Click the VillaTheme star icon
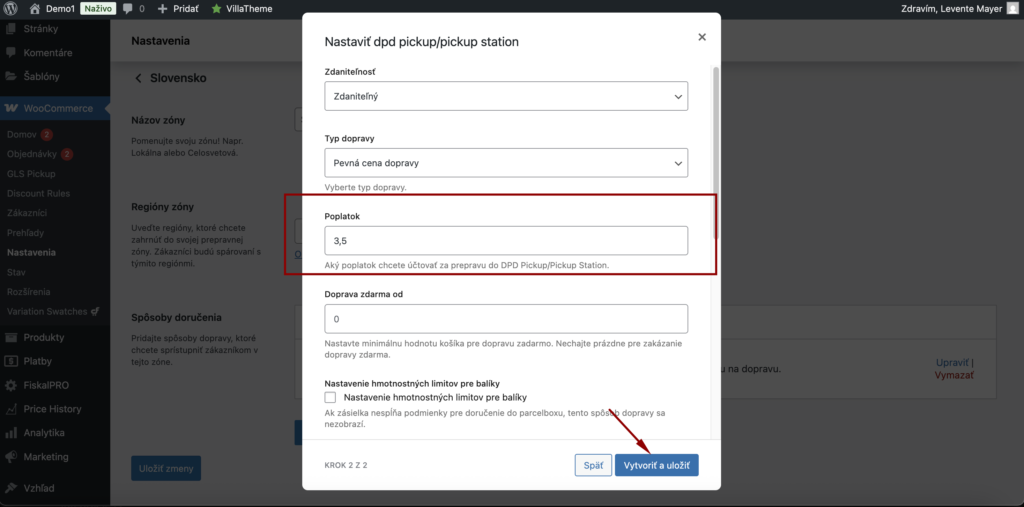This screenshot has width=1024, height=507. 217,8
